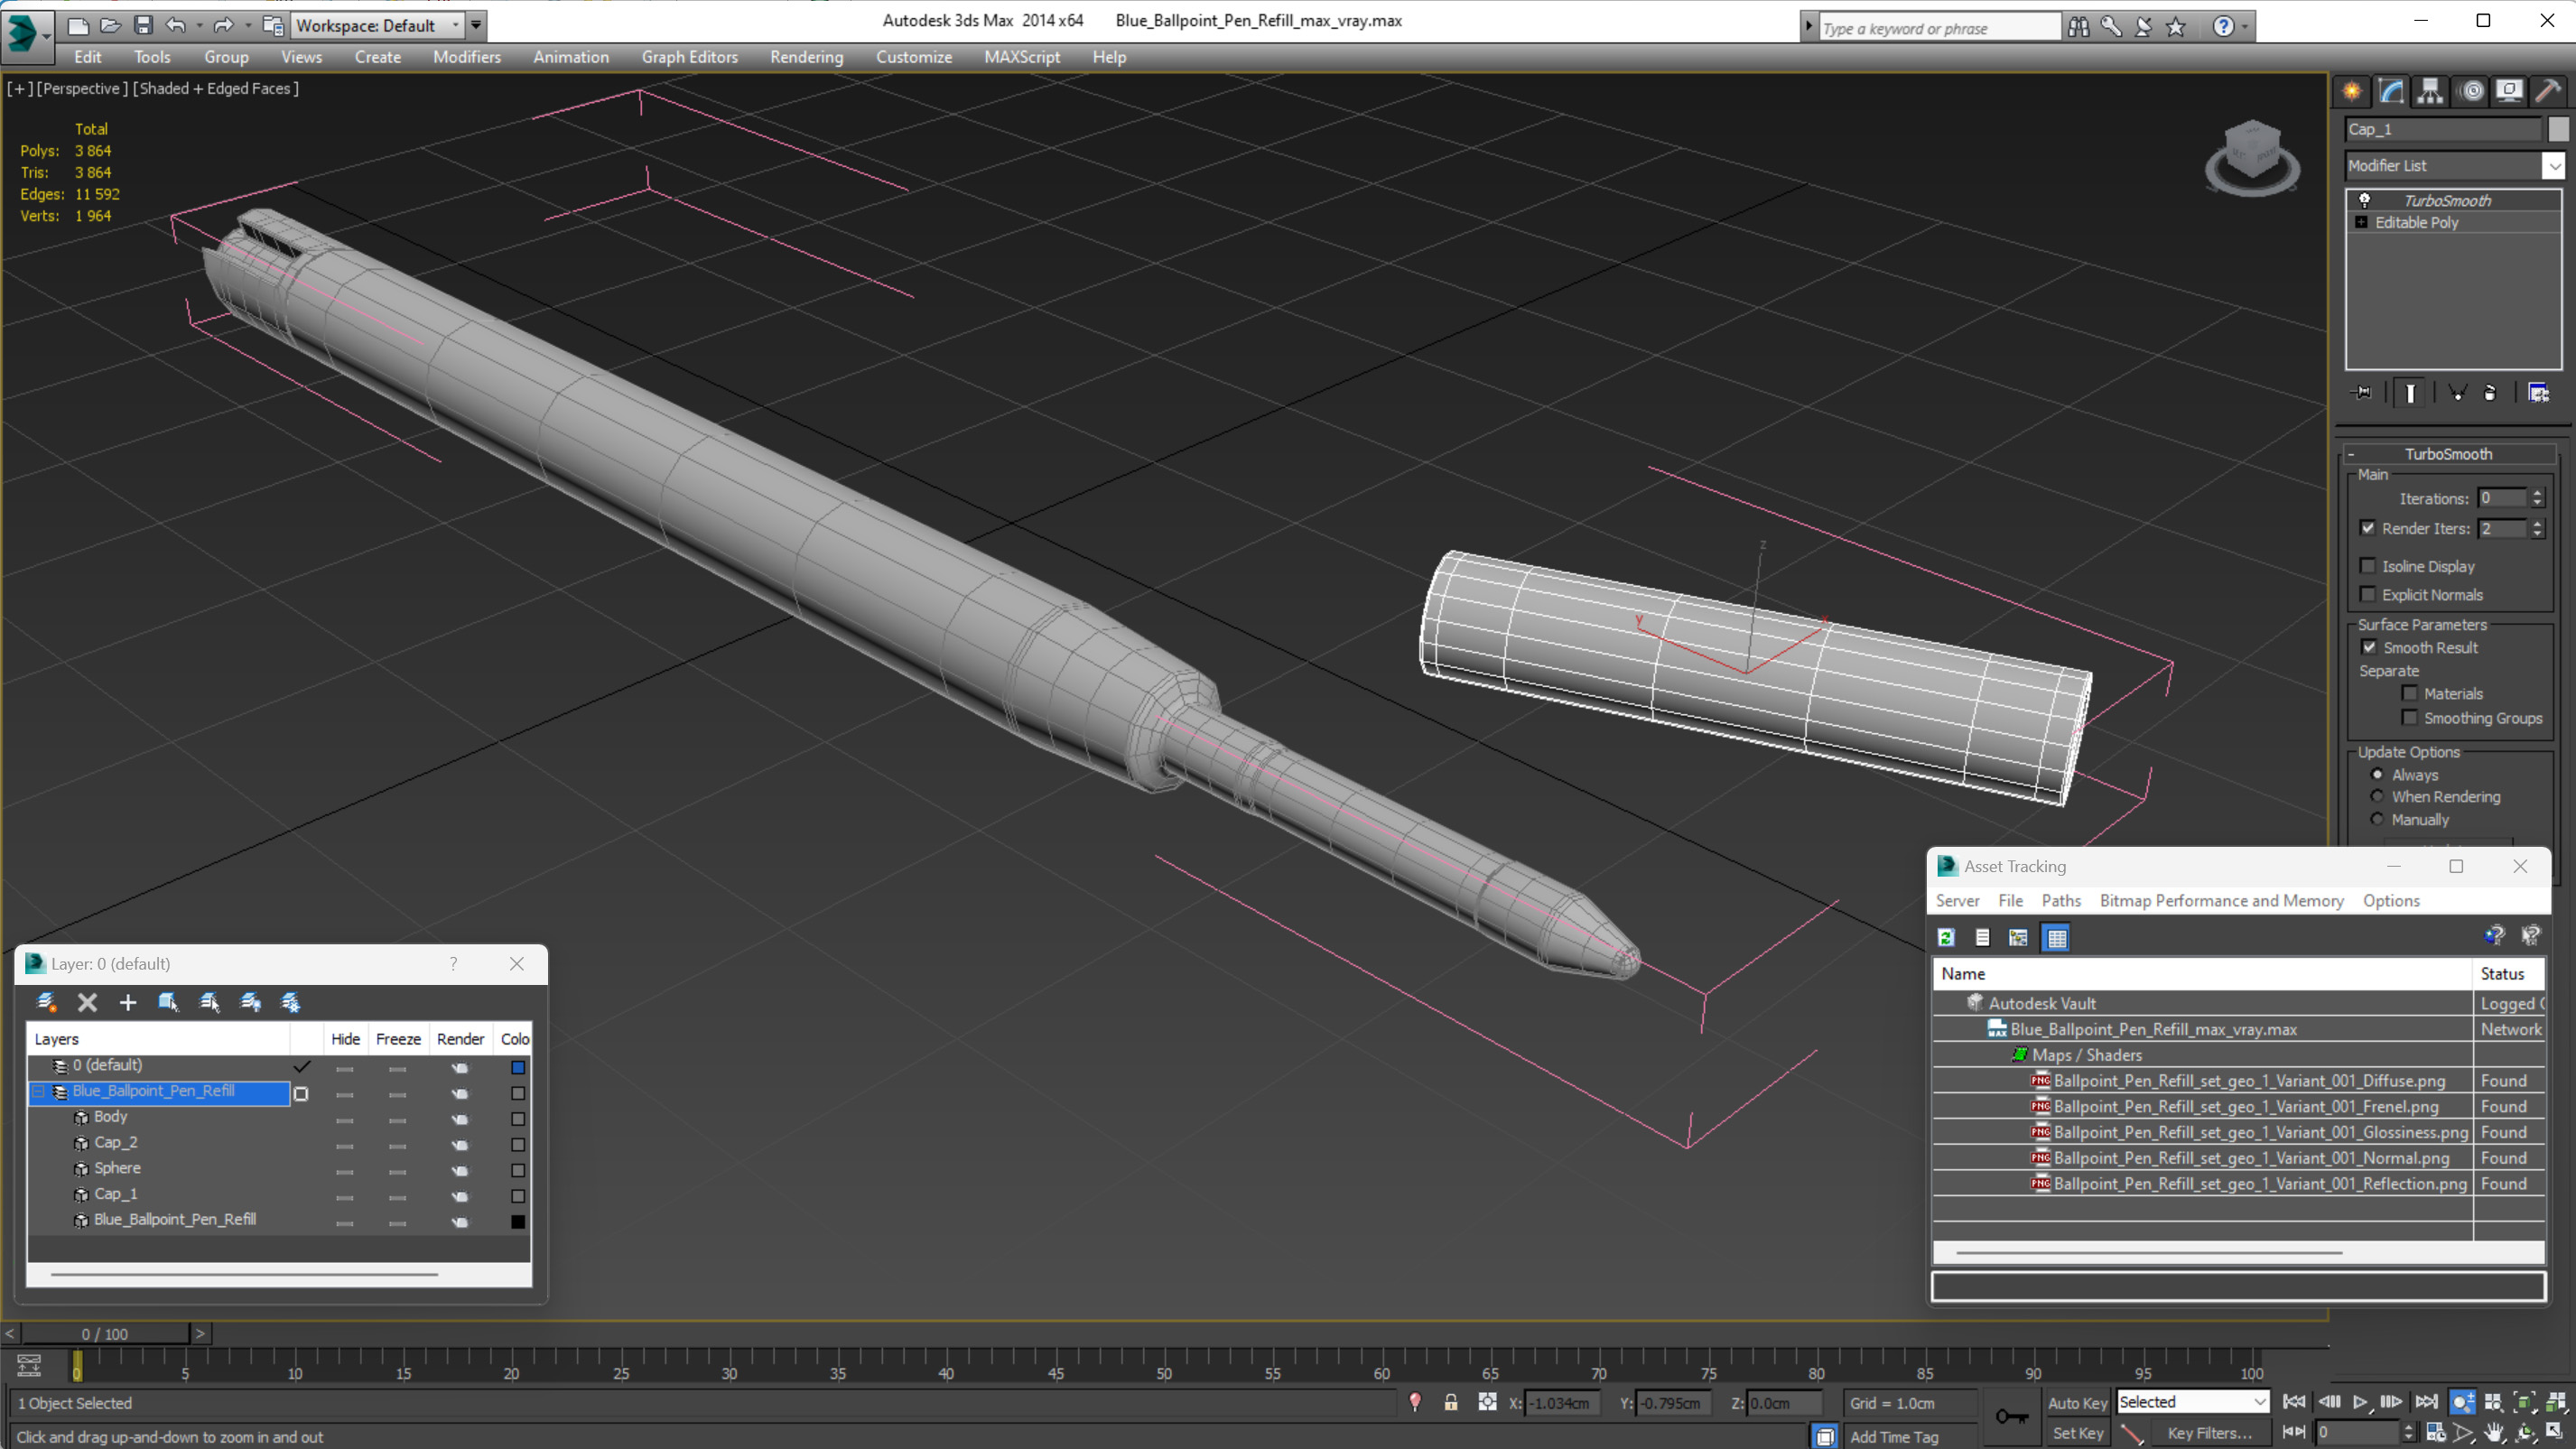Click the Set Key button

point(2078,1433)
